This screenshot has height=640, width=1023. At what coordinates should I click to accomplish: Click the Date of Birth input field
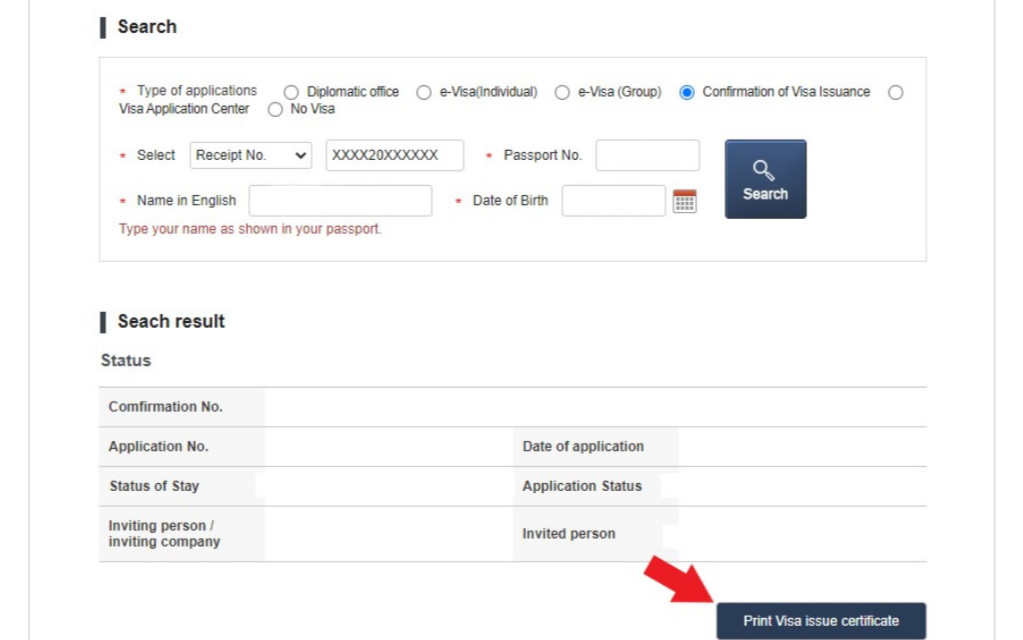[613, 201]
